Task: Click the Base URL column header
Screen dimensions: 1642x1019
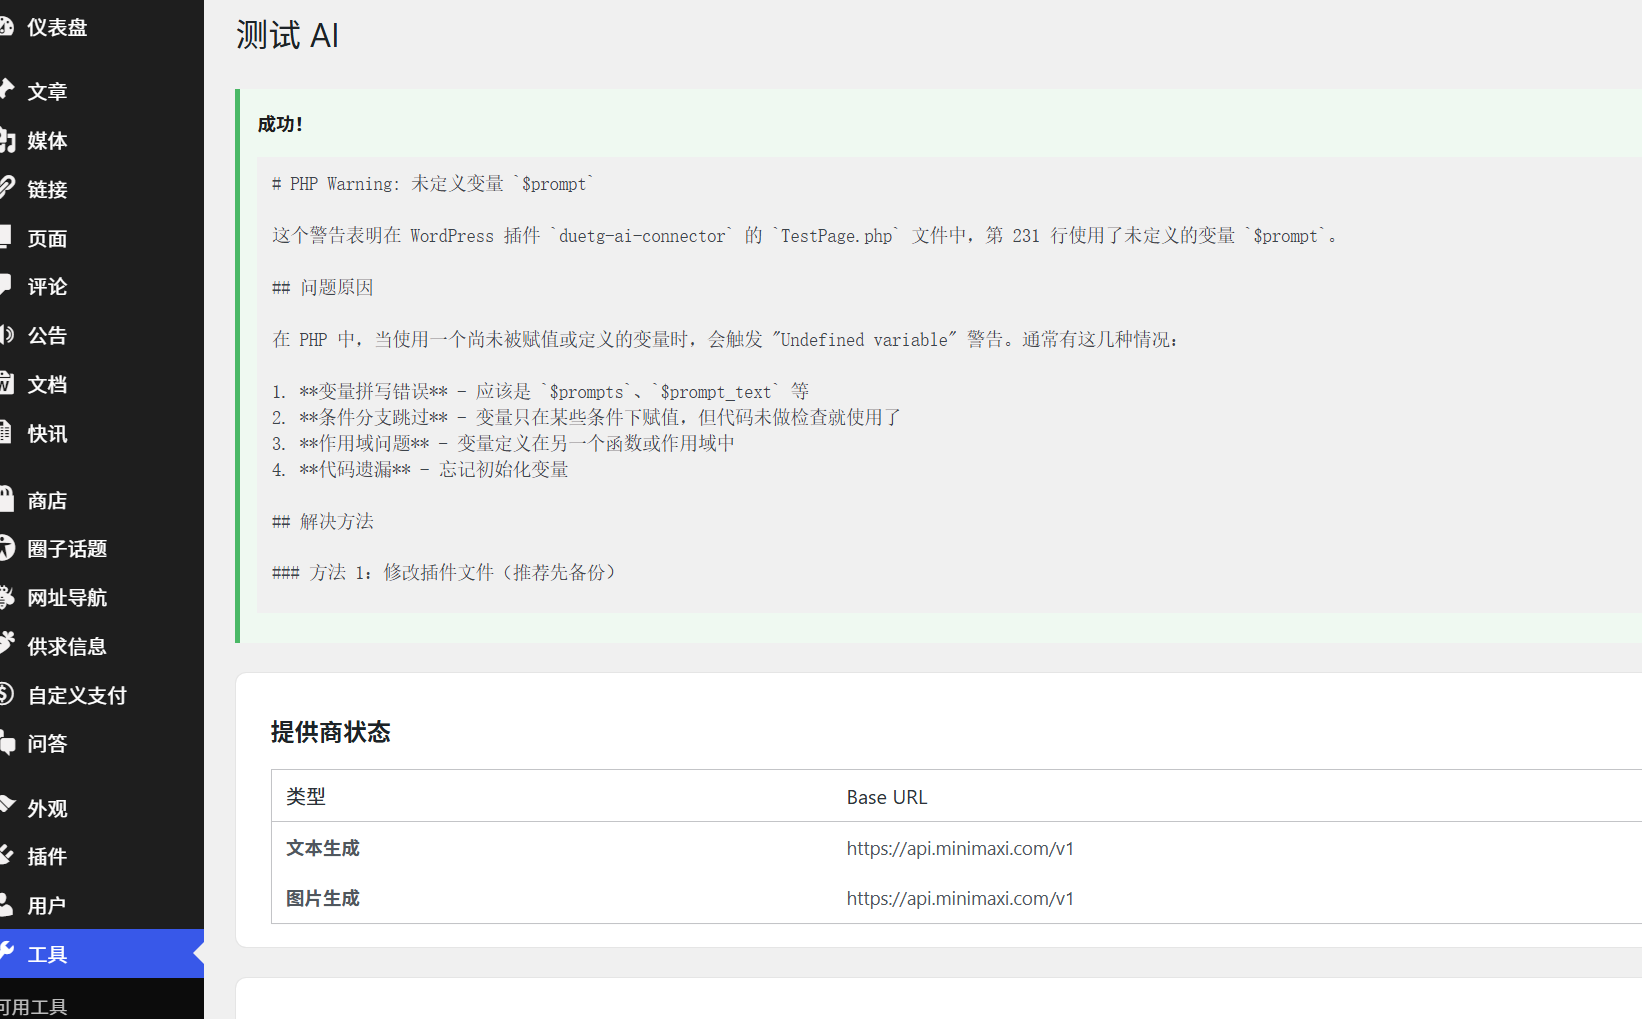Action: tap(887, 797)
